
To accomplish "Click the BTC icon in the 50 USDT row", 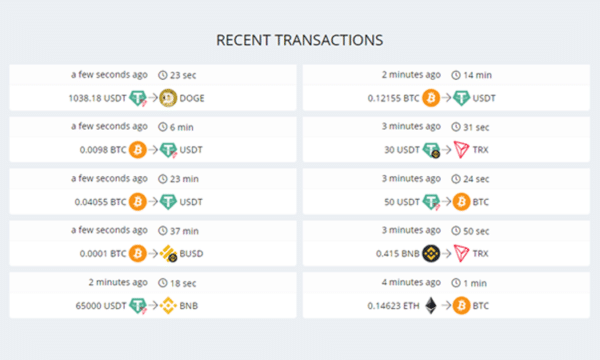I will [x=461, y=202].
